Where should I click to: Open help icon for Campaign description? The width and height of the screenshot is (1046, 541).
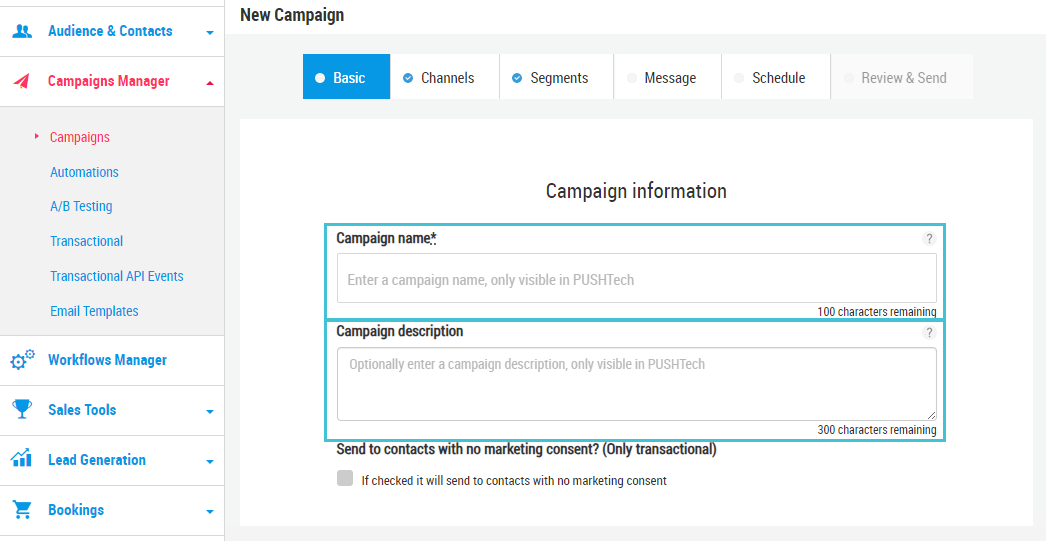(x=929, y=332)
